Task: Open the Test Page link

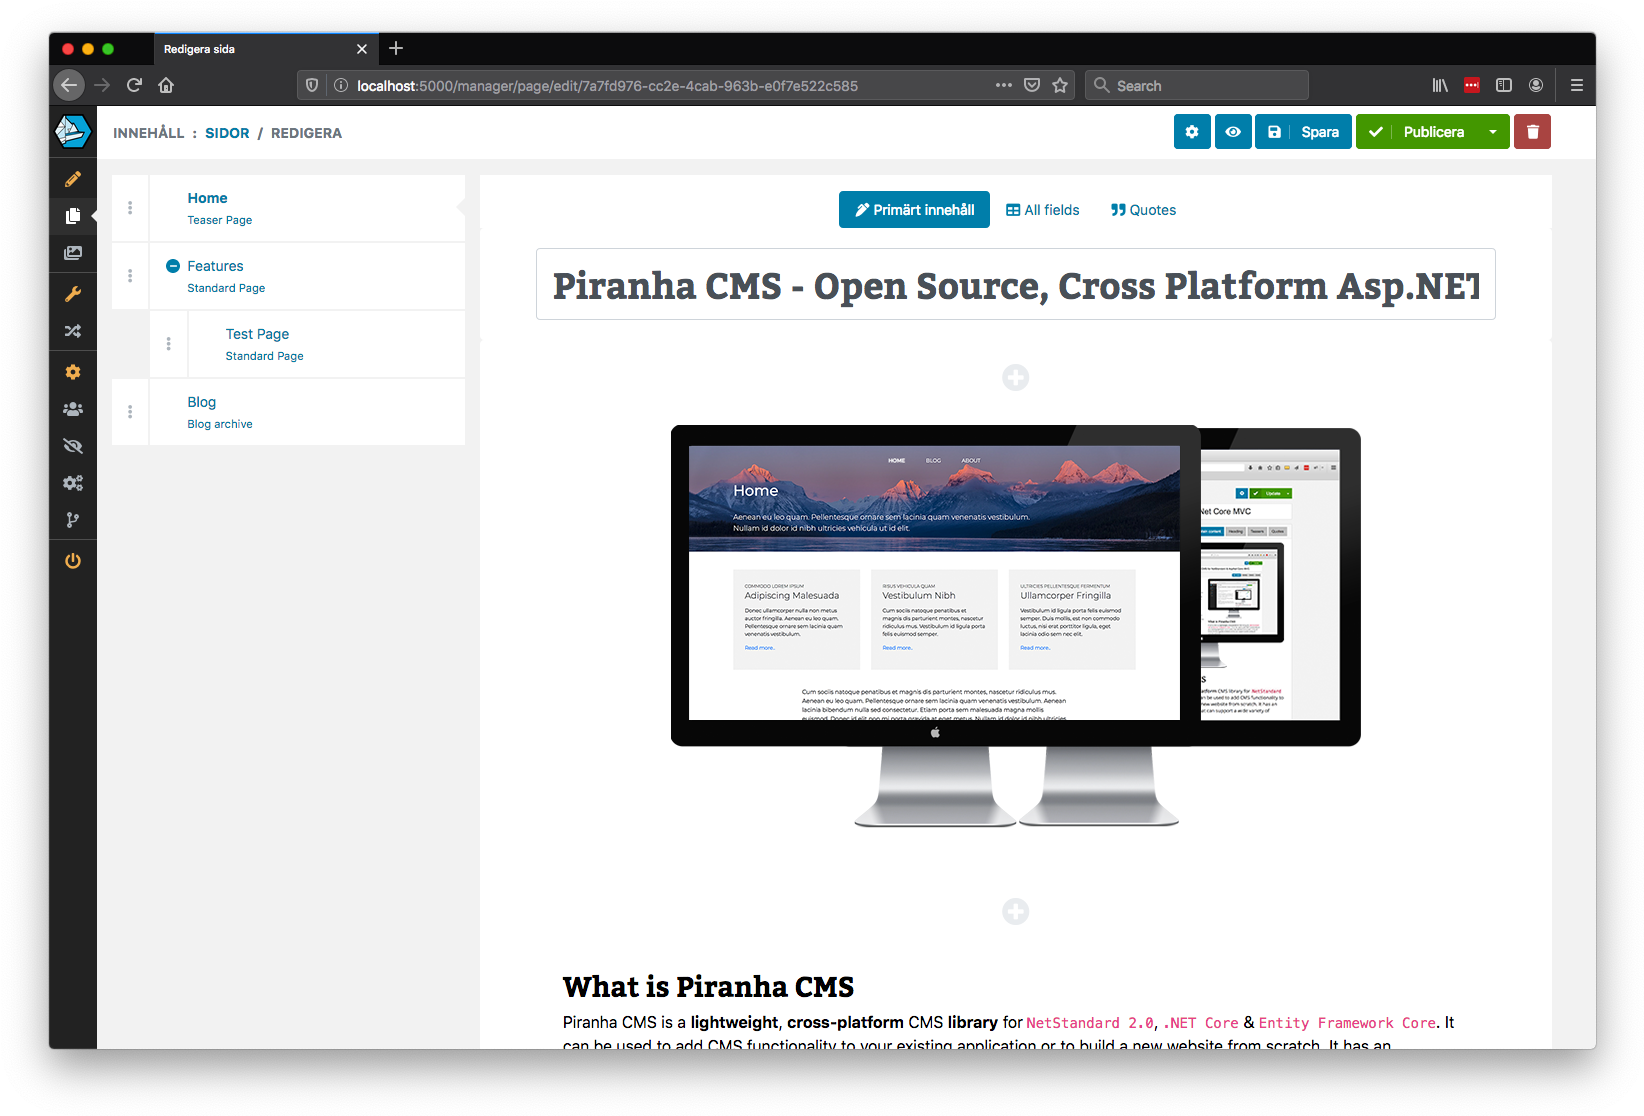Action: click(257, 334)
